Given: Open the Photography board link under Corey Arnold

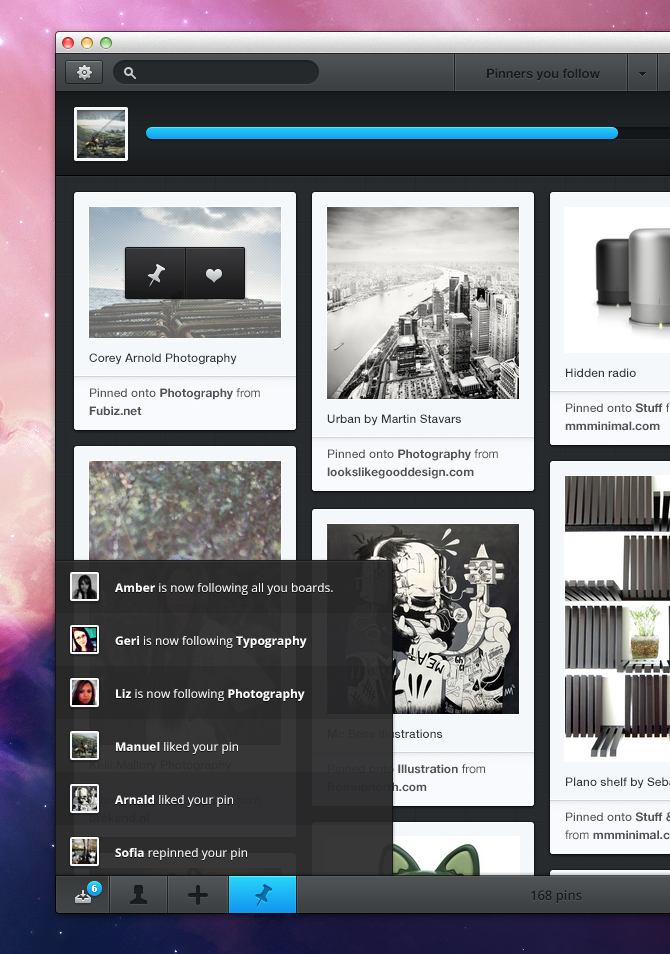Looking at the screenshot, I should [x=196, y=393].
